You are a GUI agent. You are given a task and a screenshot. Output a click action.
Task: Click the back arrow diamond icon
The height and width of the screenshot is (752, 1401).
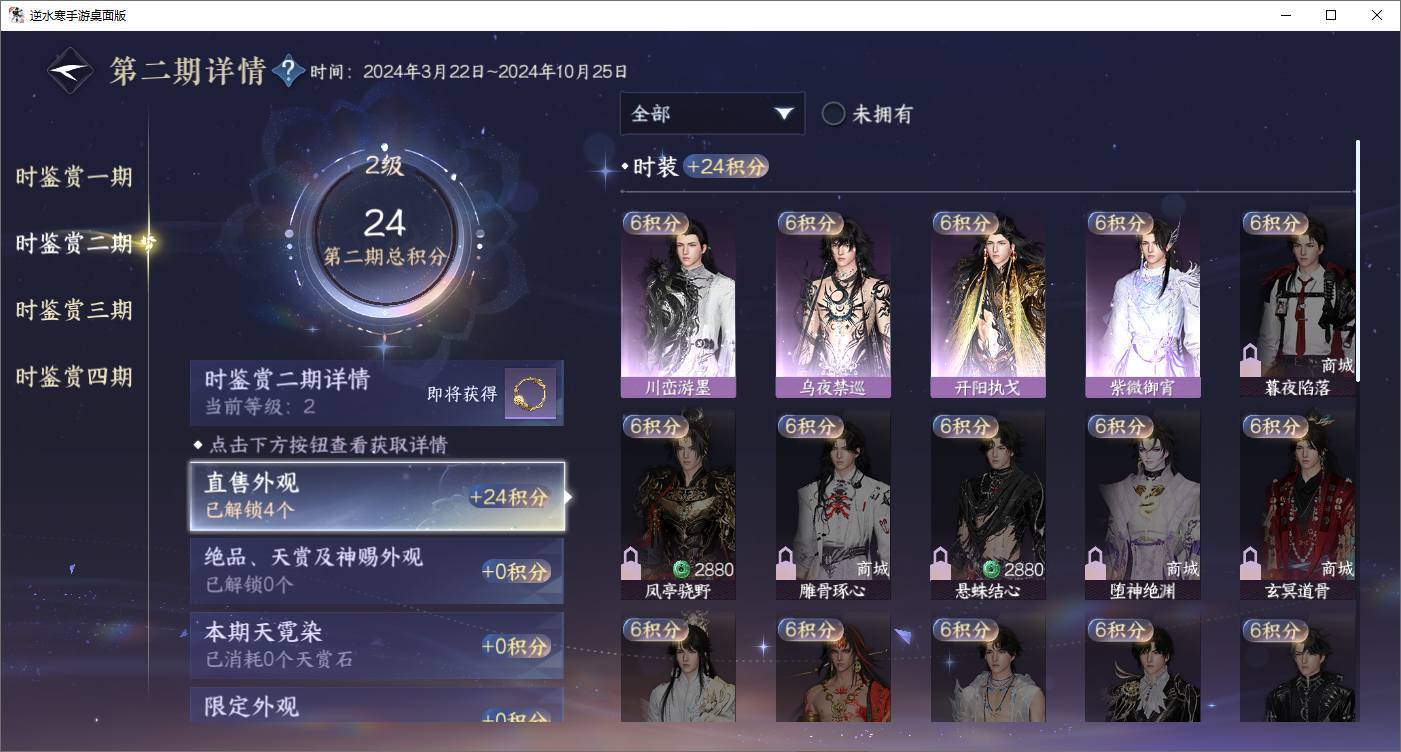73,72
